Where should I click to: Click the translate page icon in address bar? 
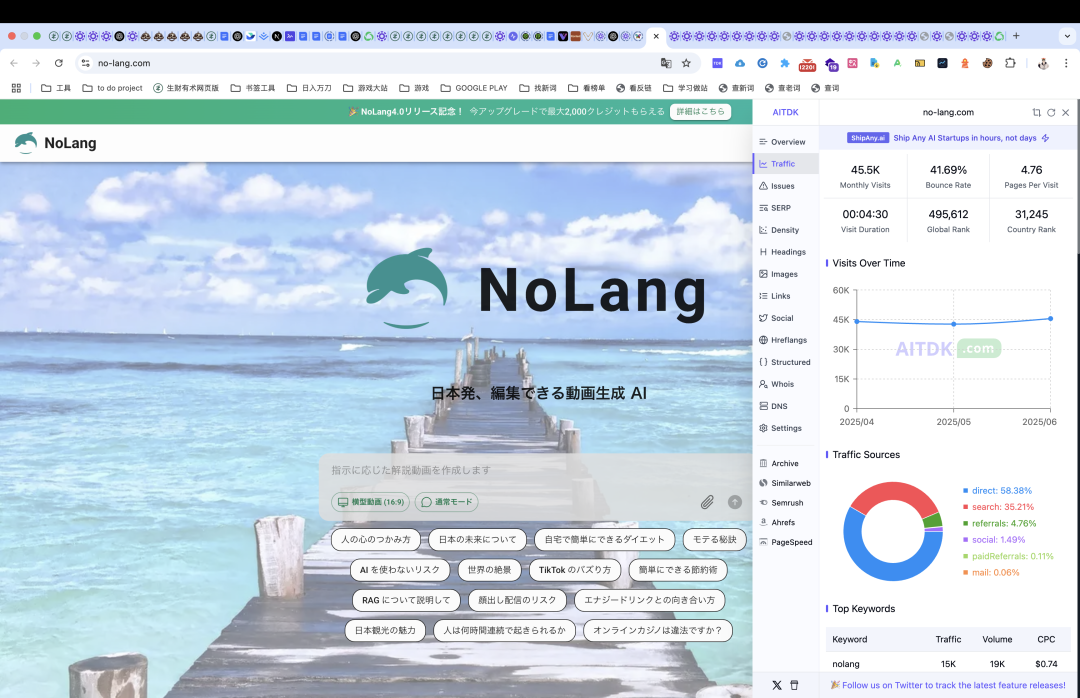click(x=666, y=63)
